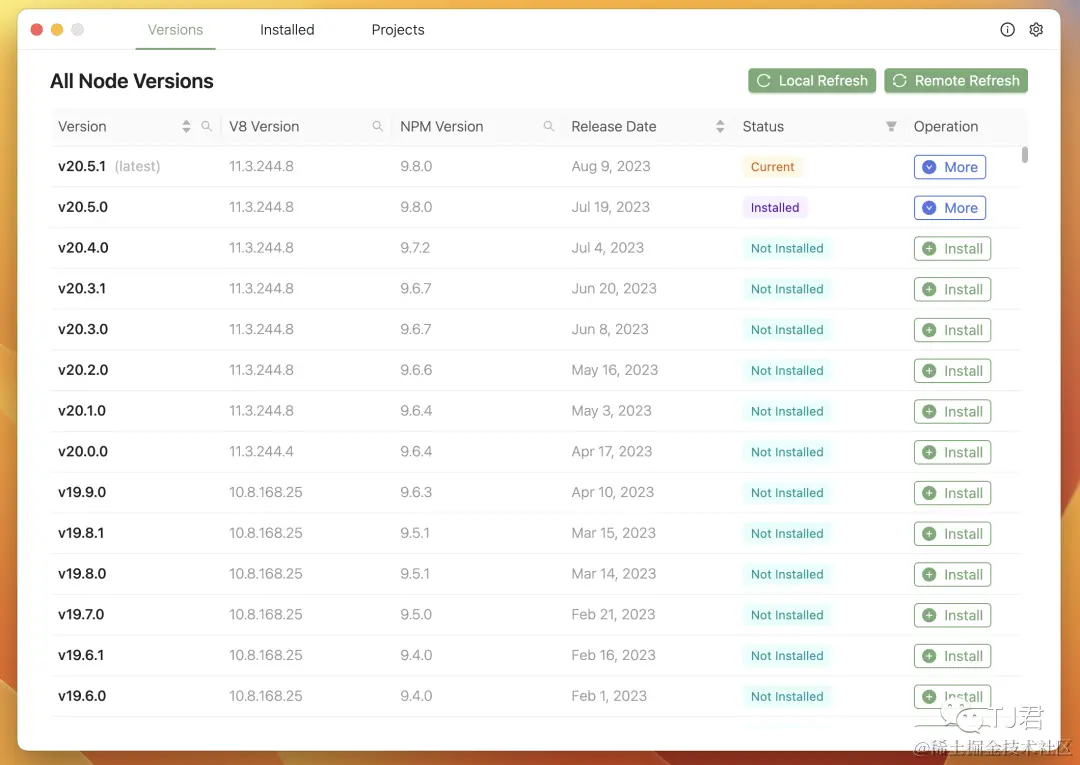Sort by Release Date column arrows
The width and height of the screenshot is (1080, 765).
(x=720, y=127)
